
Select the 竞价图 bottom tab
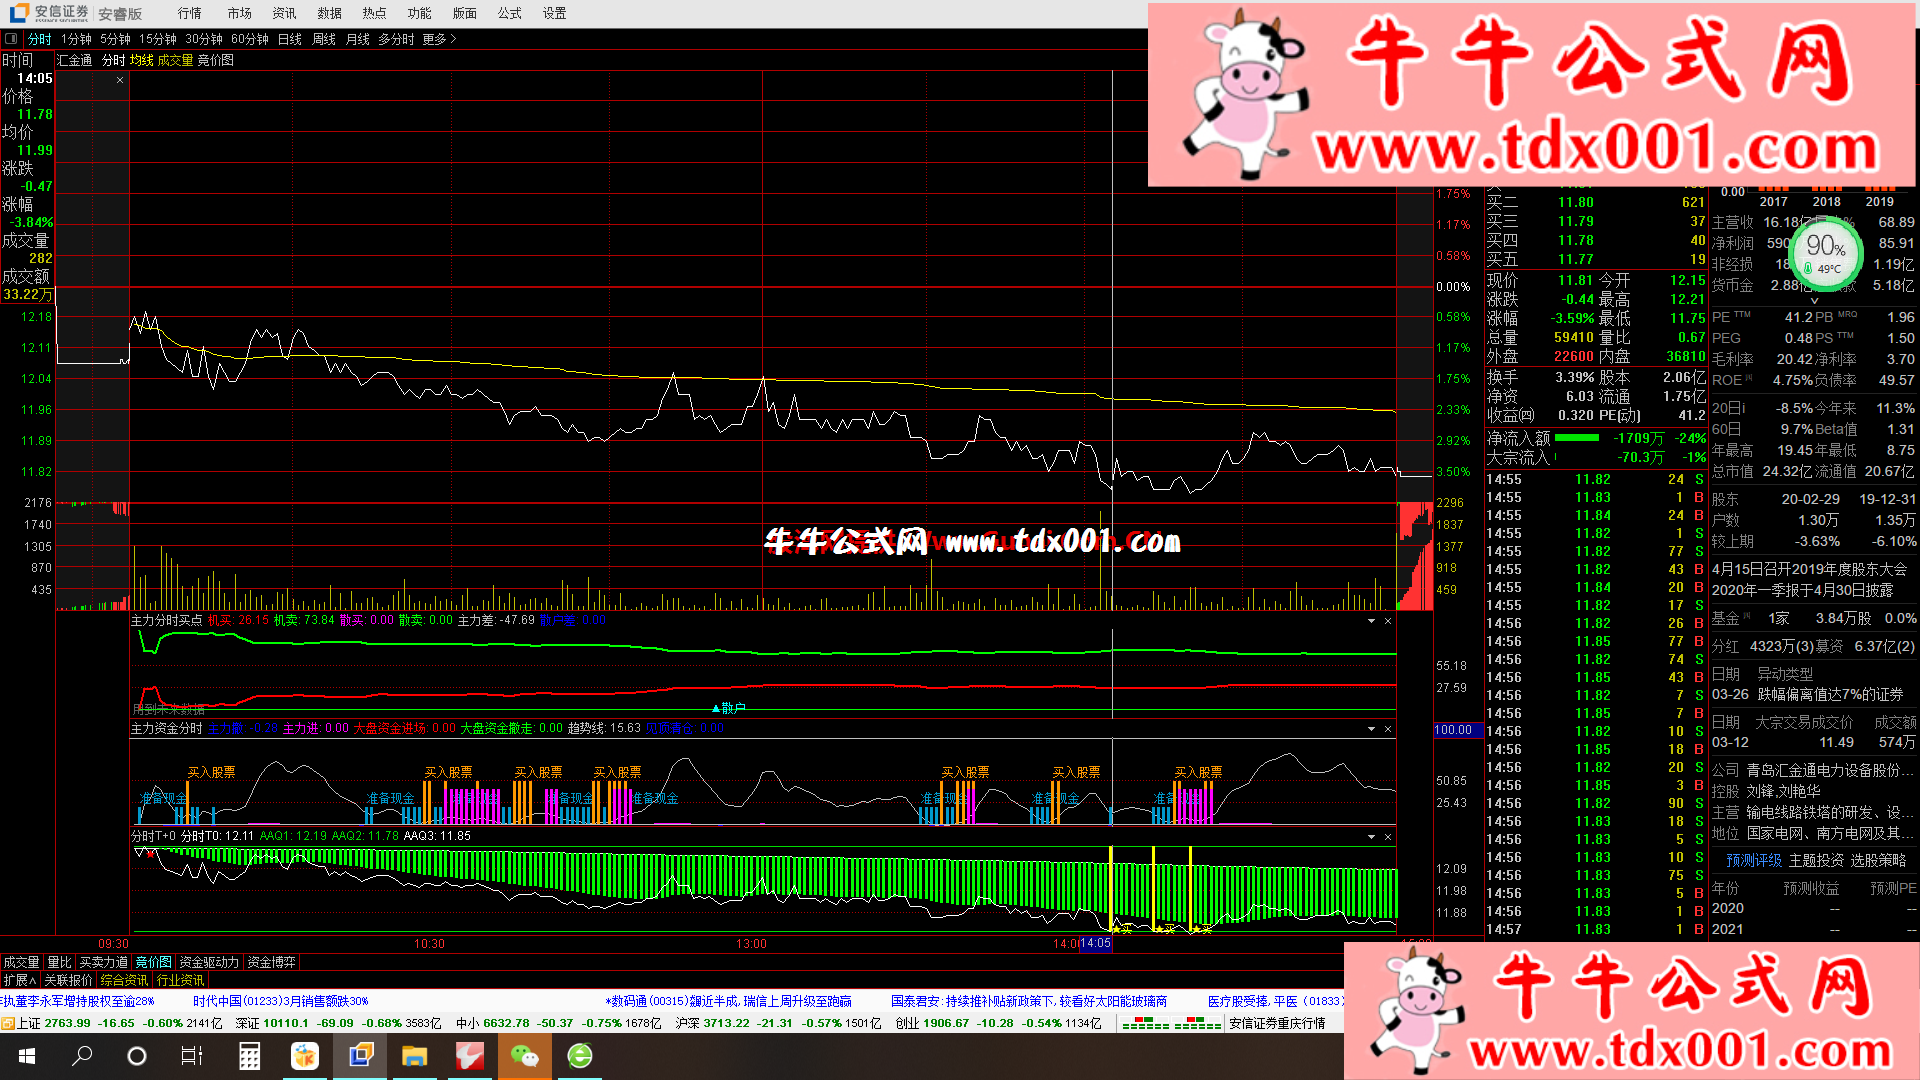pyautogui.click(x=154, y=962)
